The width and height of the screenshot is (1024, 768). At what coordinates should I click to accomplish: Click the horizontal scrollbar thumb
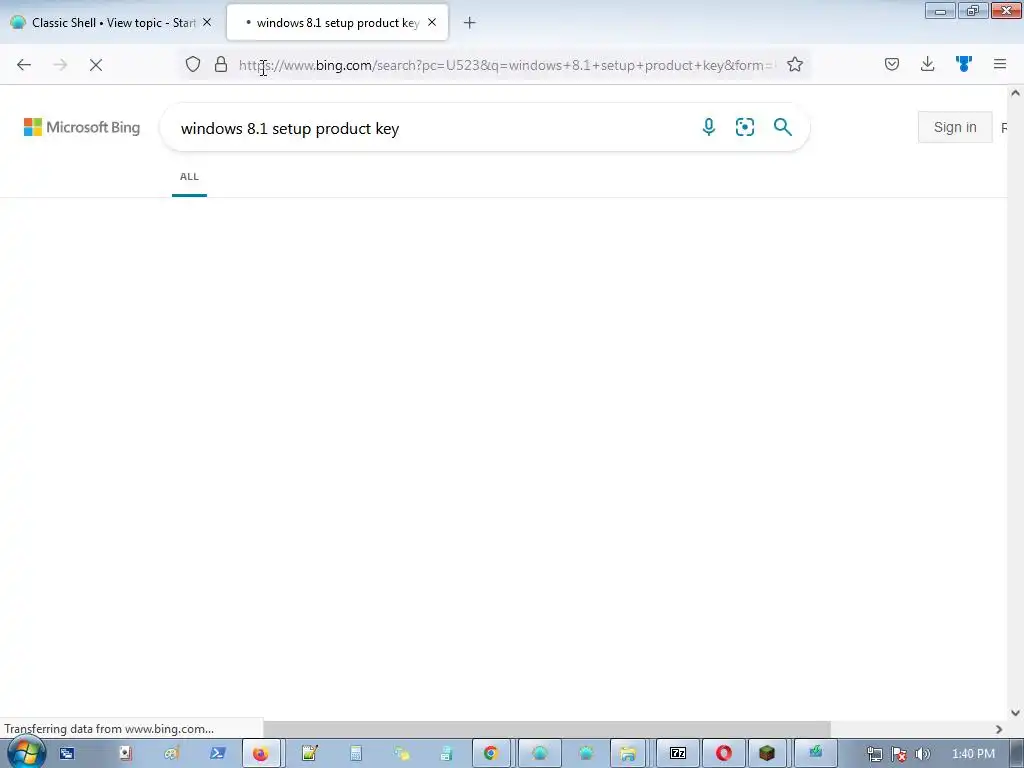[547, 729]
